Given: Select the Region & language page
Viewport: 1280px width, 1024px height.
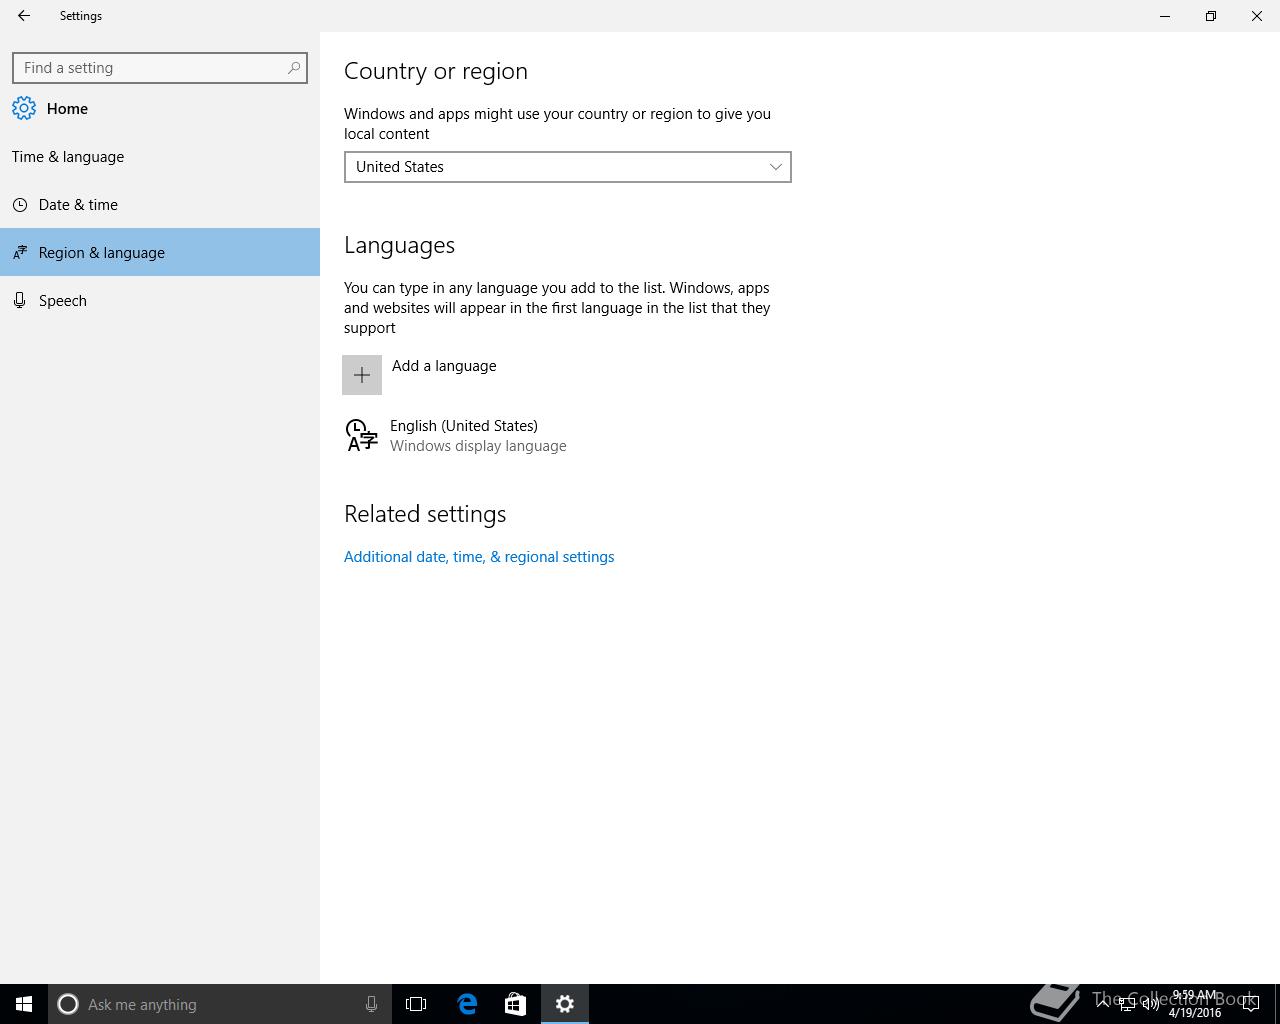Looking at the screenshot, I should [160, 252].
